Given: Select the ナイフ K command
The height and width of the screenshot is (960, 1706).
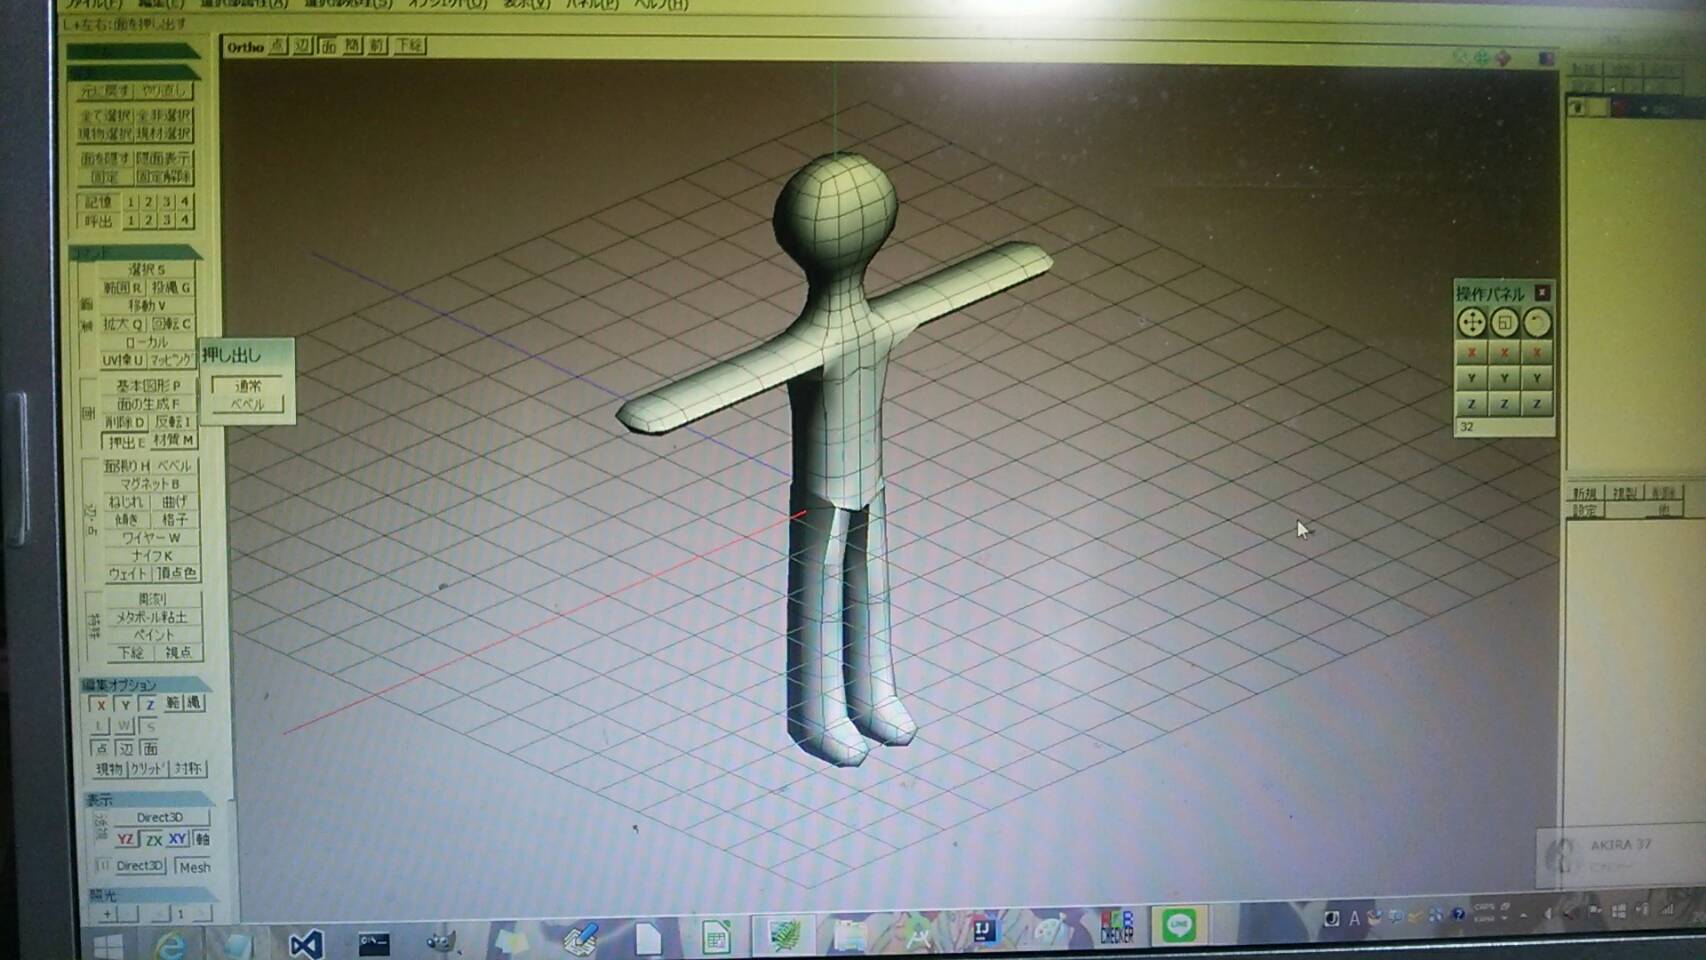Looking at the screenshot, I should [152, 555].
